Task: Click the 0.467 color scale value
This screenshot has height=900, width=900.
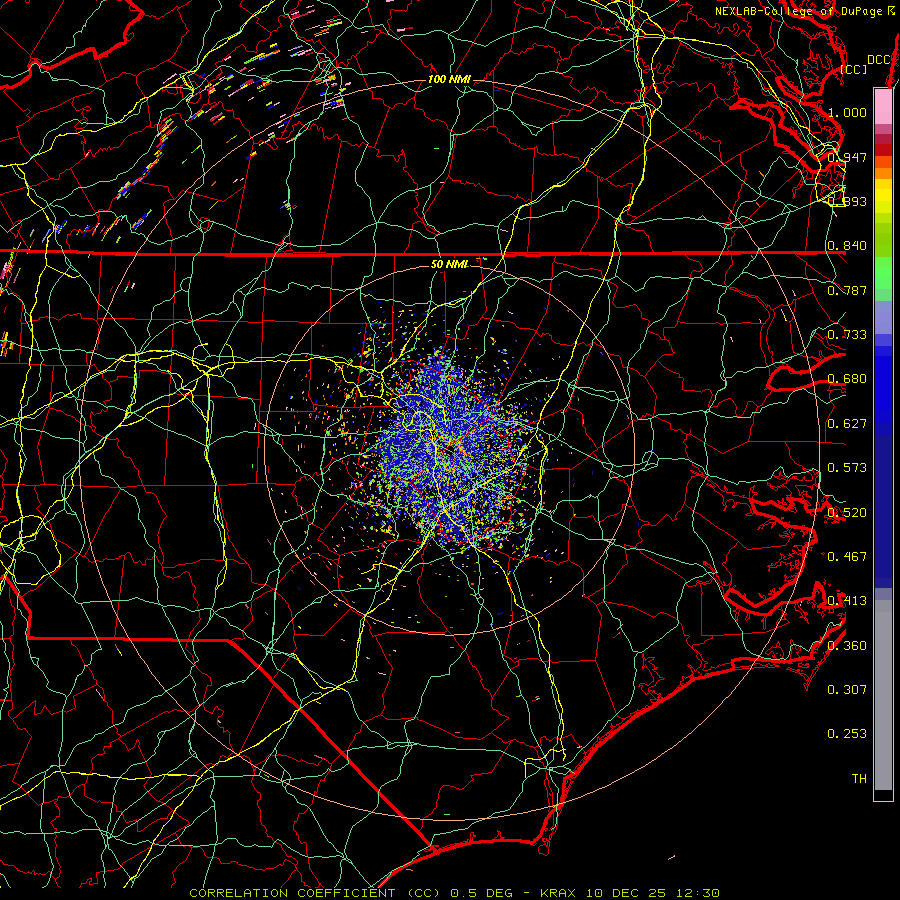Action: [x=847, y=557]
